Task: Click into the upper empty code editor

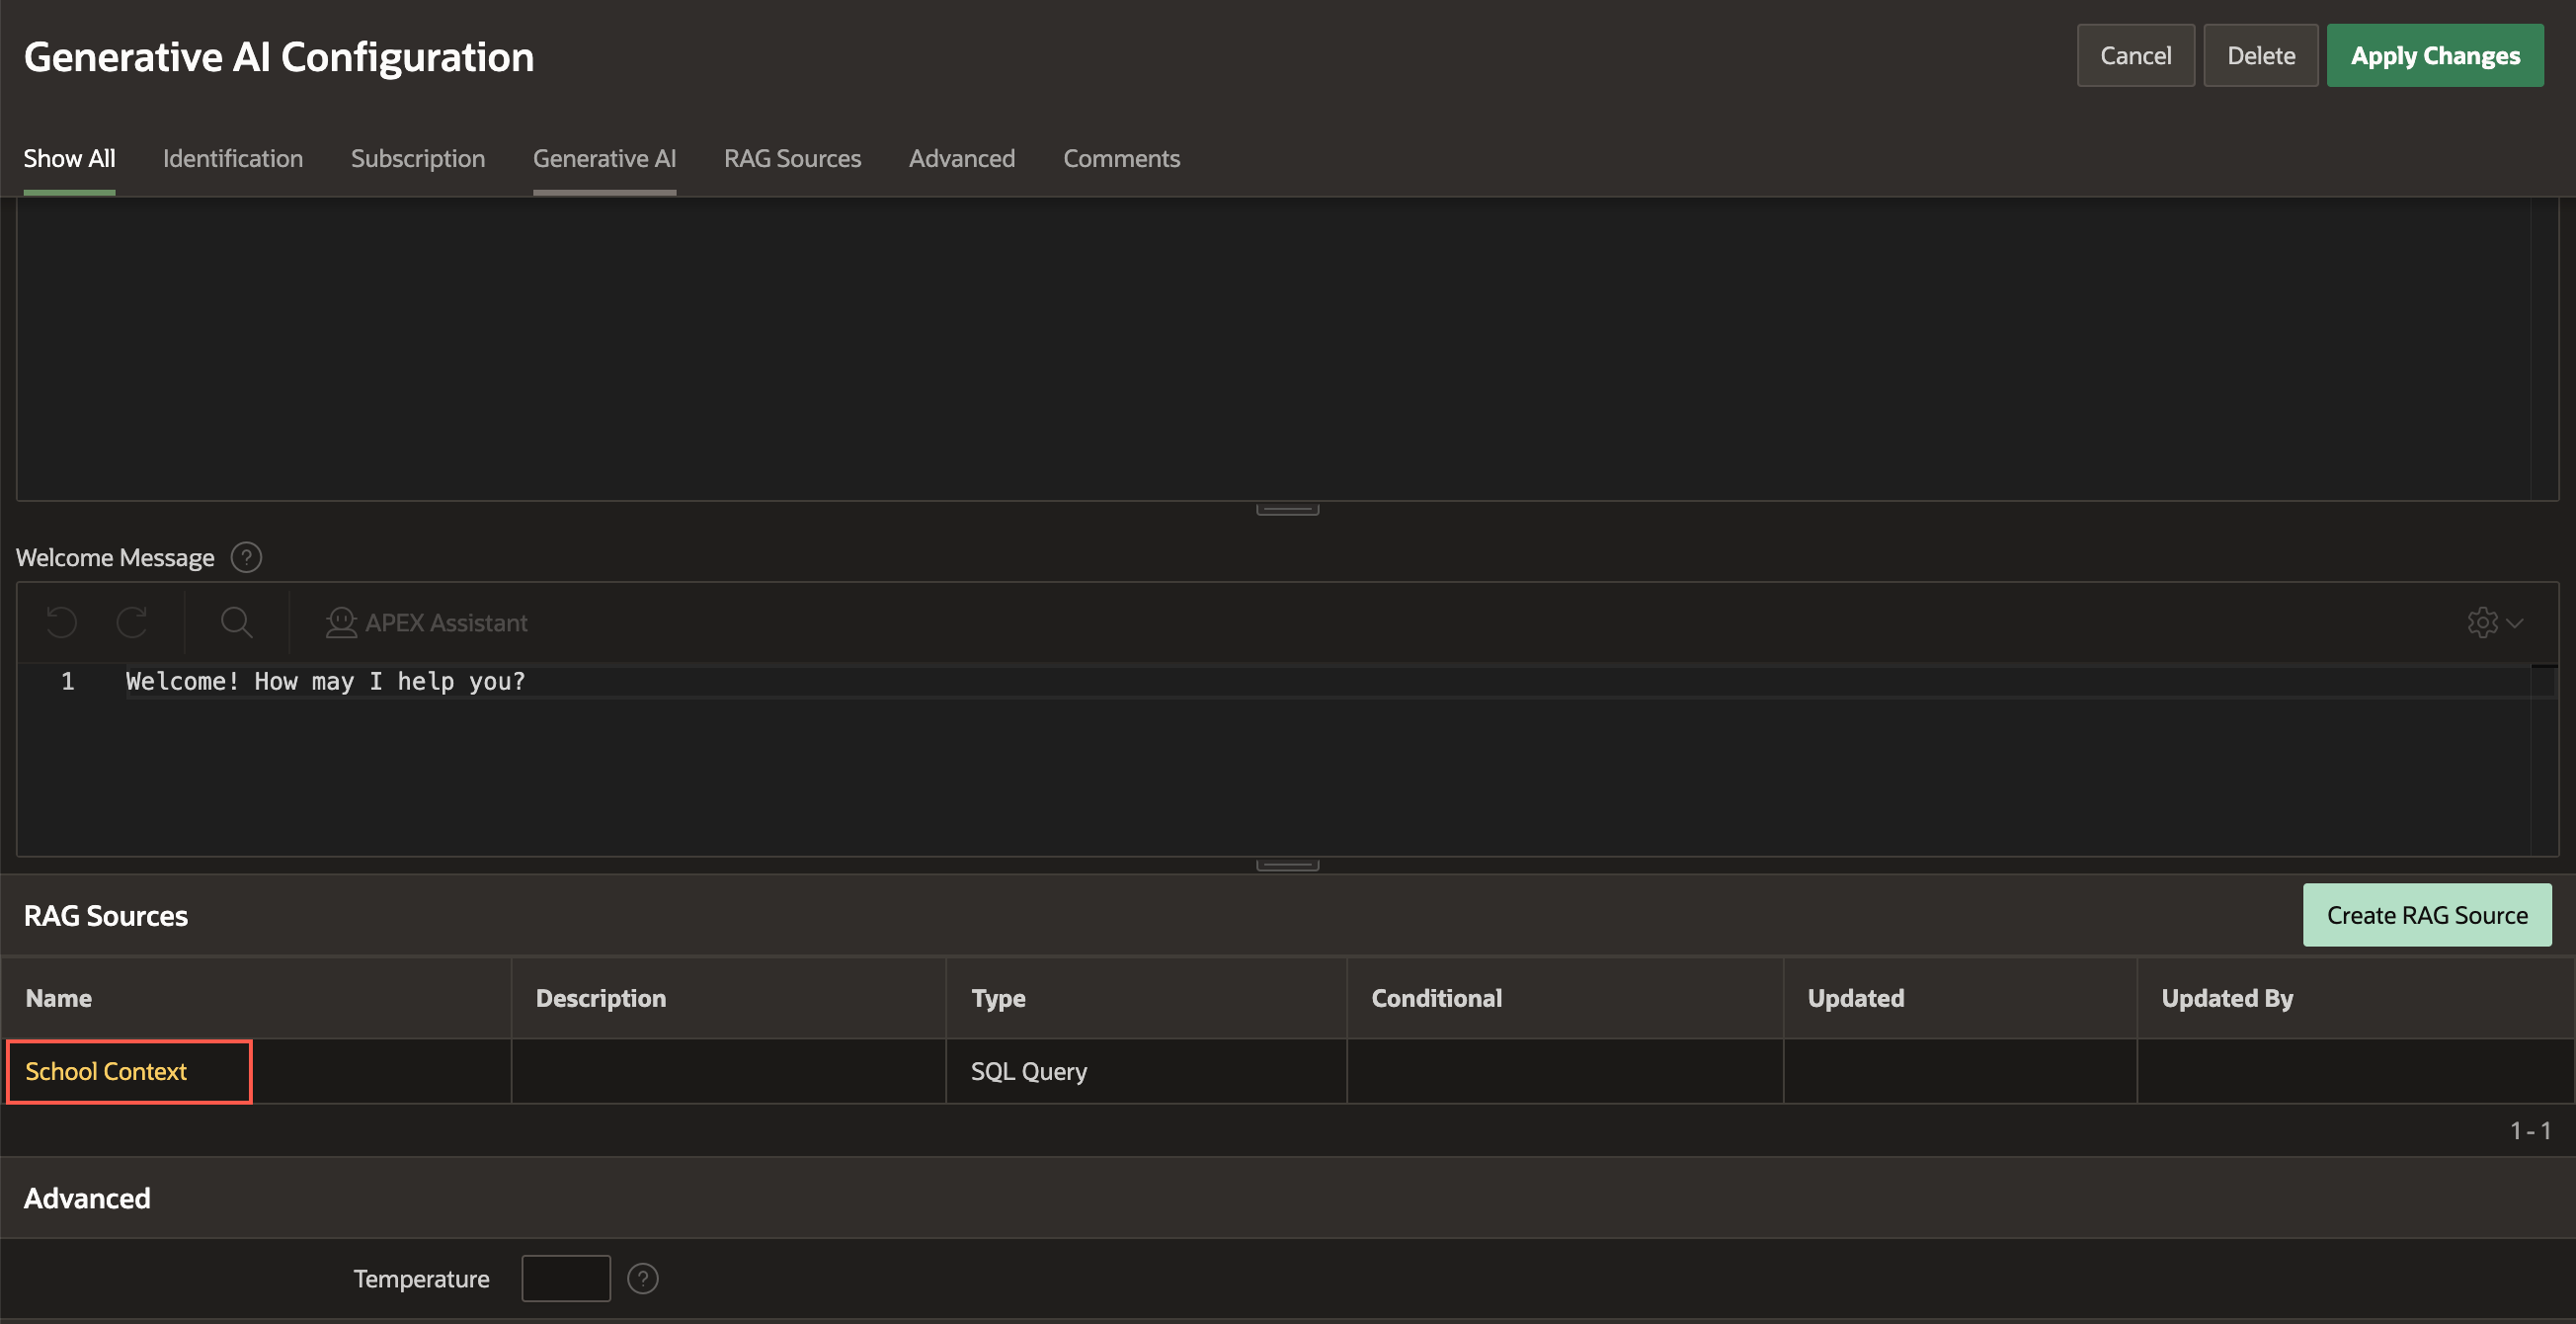Action: pyautogui.click(x=1287, y=349)
